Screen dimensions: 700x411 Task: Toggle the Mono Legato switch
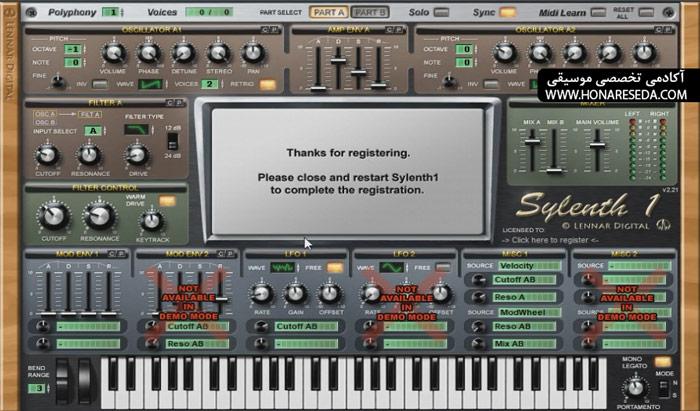[x=663, y=362]
